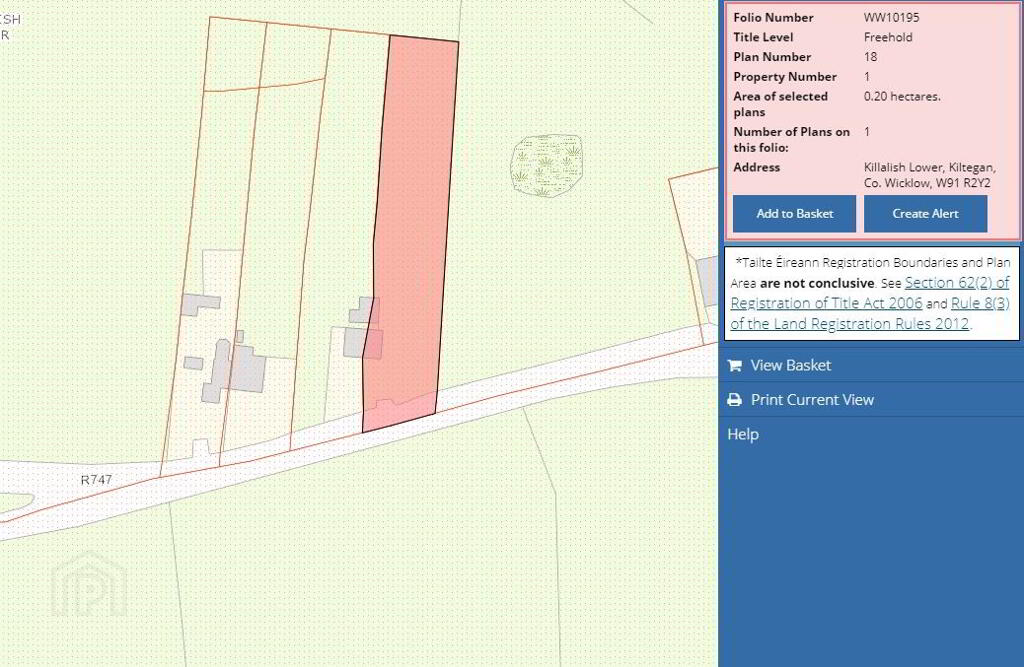Click the printer icon beside Print Current View

[x=735, y=400]
